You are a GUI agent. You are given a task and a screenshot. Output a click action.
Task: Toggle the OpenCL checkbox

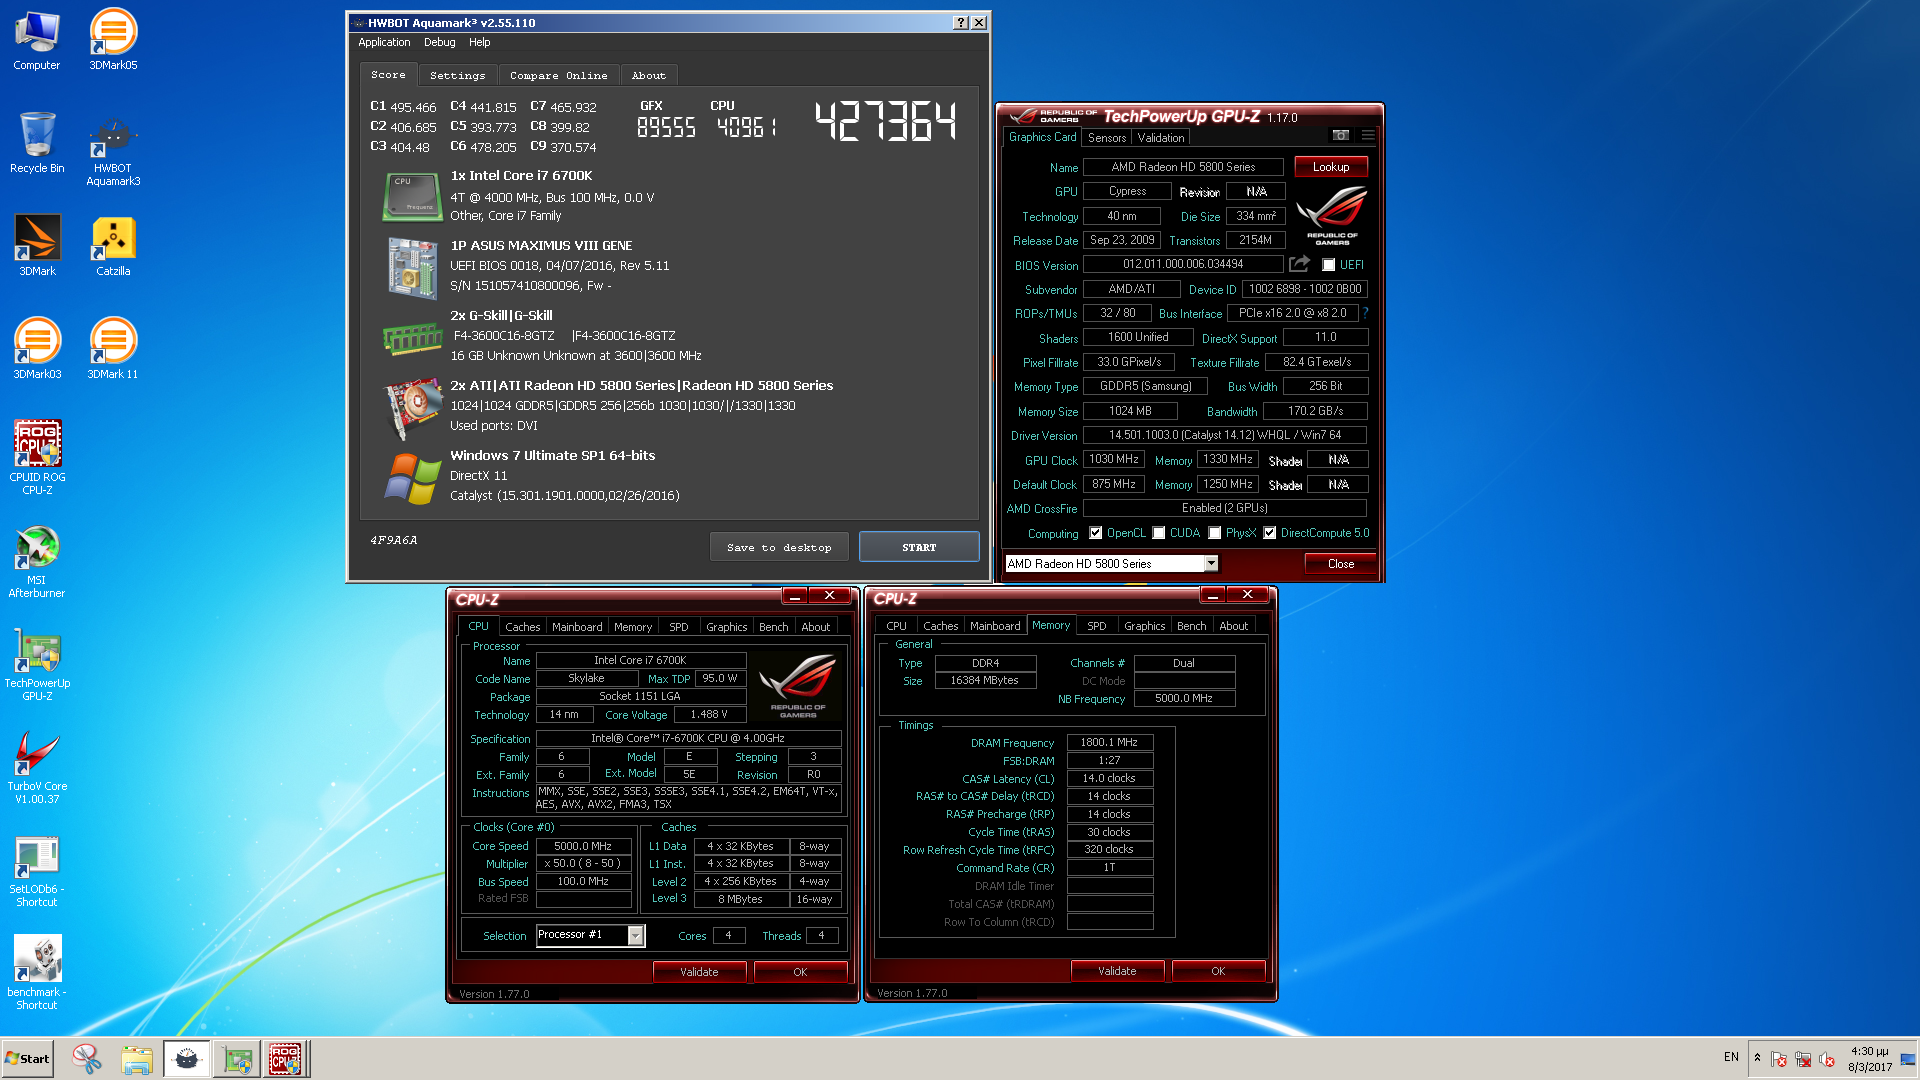click(x=1095, y=533)
